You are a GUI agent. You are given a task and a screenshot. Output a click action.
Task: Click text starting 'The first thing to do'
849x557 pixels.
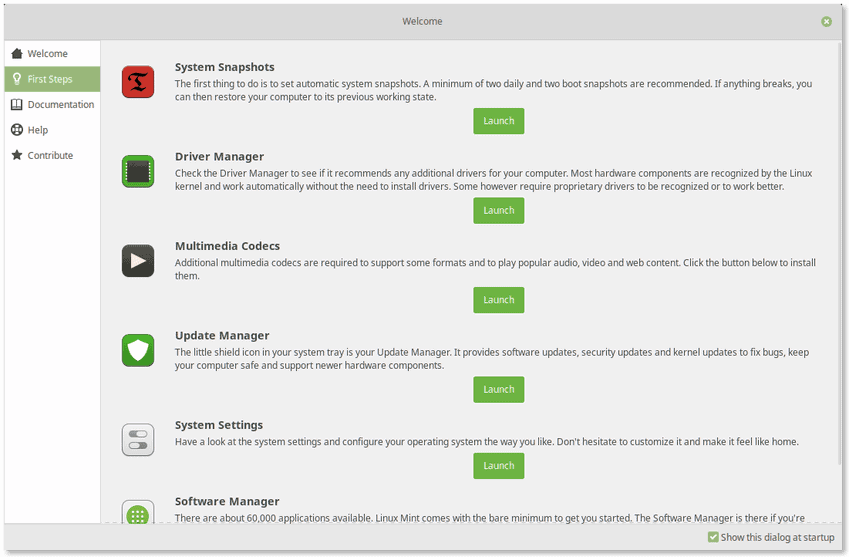coord(493,90)
